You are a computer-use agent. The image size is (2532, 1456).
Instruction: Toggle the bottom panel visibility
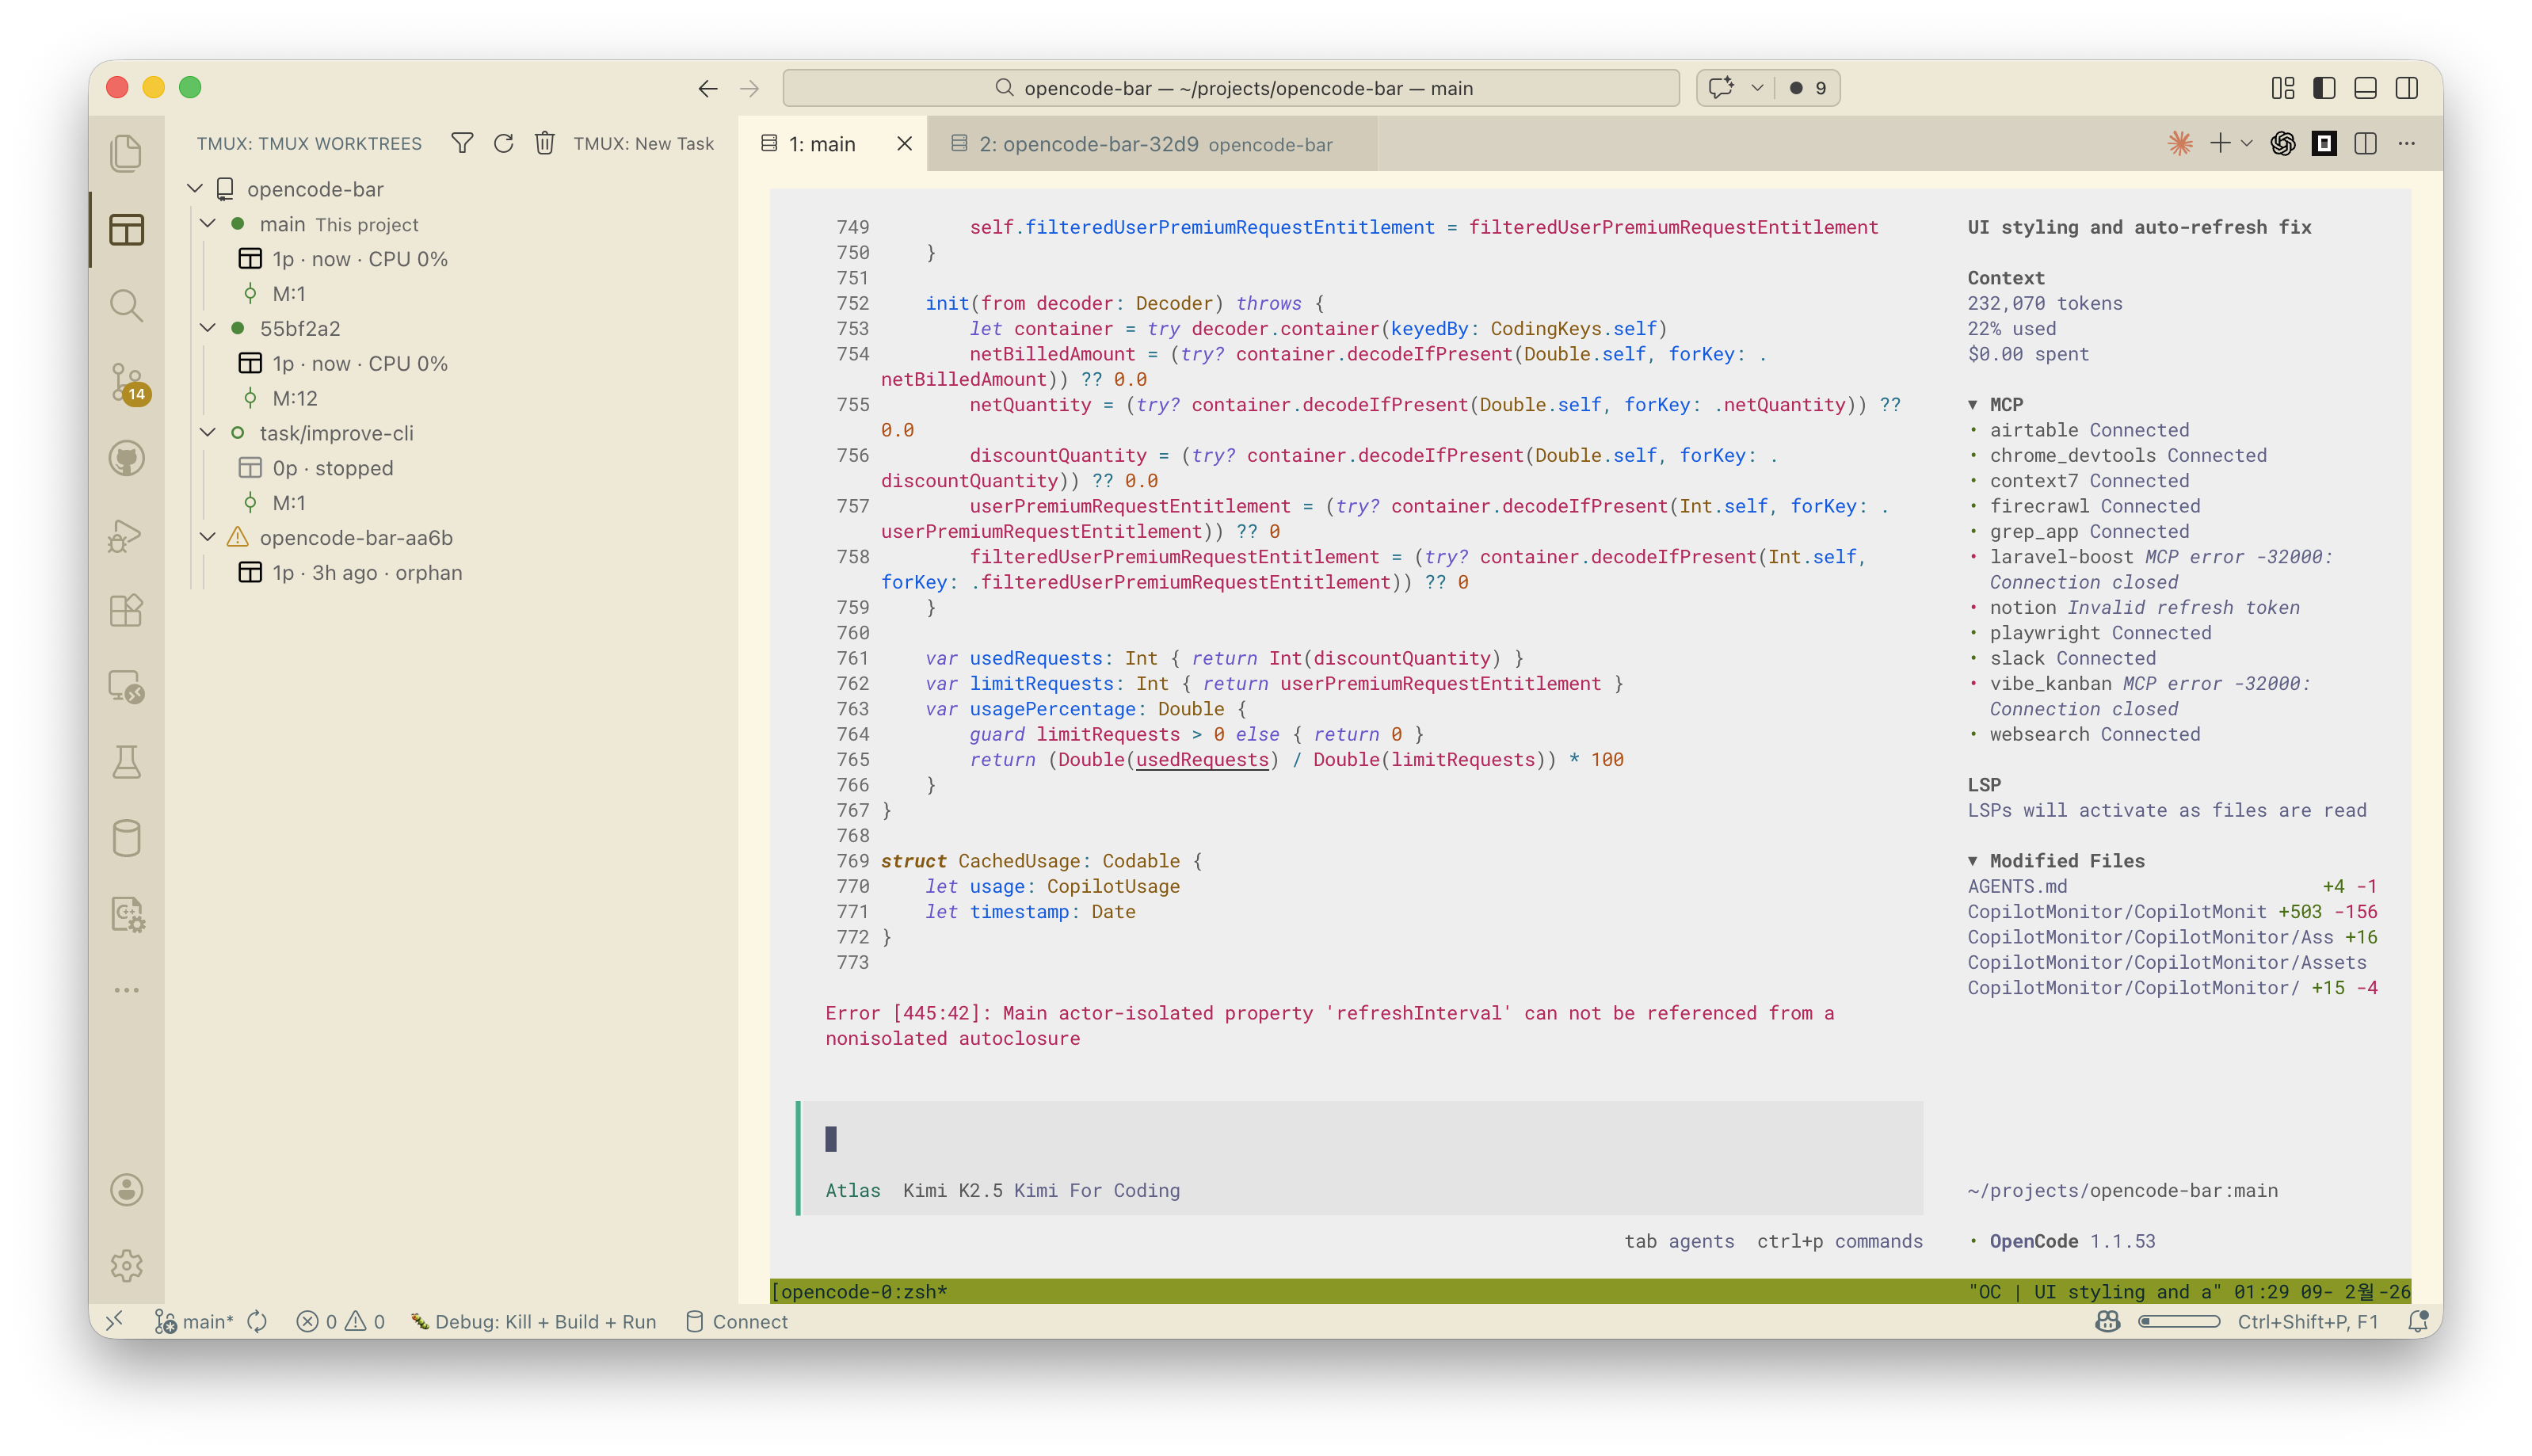(x=2364, y=88)
